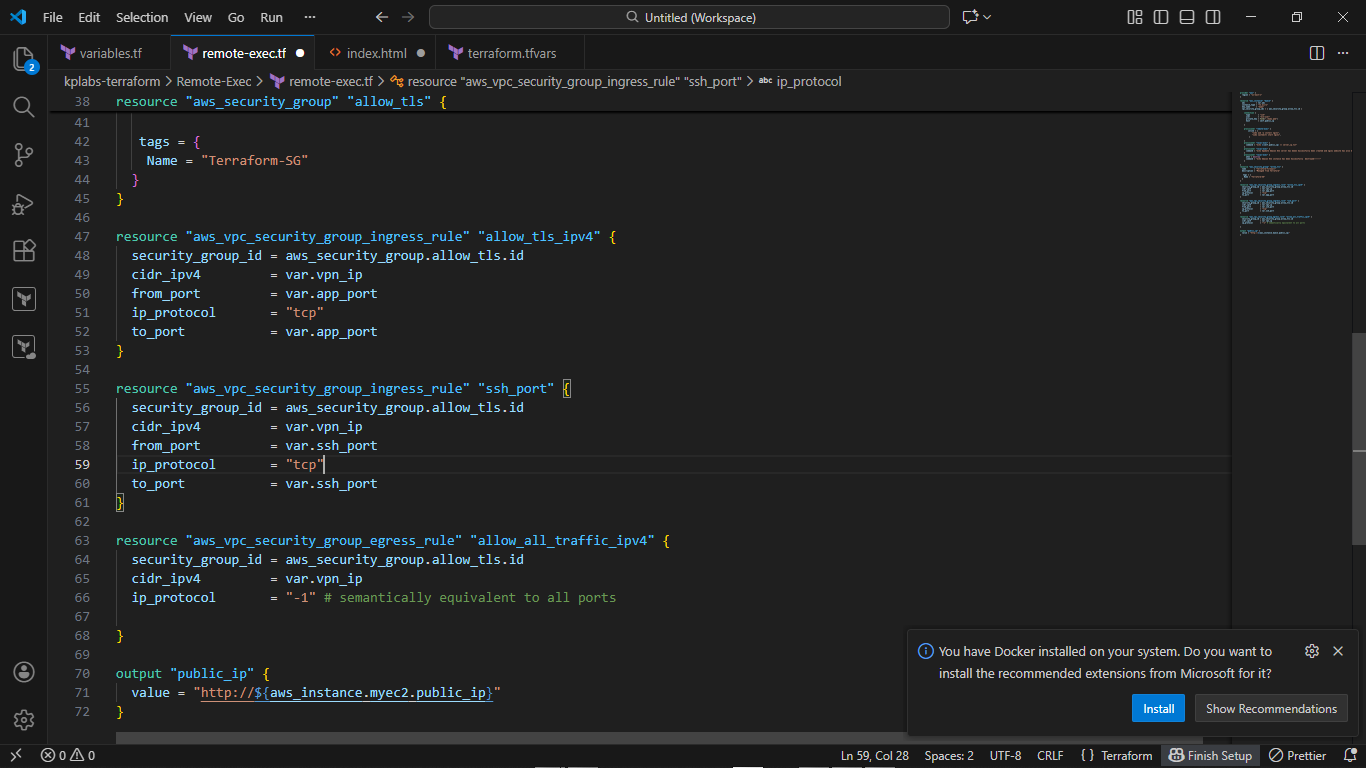Switch to the terraform.tfvars tab
This screenshot has width=1366, height=768.
coord(510,51)
